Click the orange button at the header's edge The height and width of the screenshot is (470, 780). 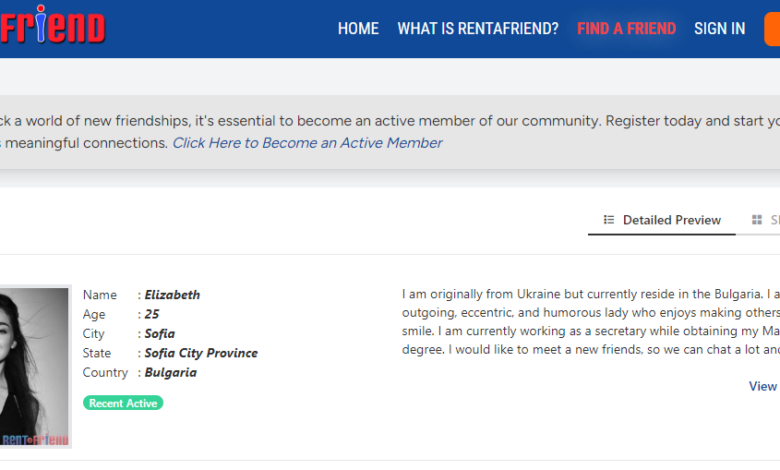[x=772, y=29]
